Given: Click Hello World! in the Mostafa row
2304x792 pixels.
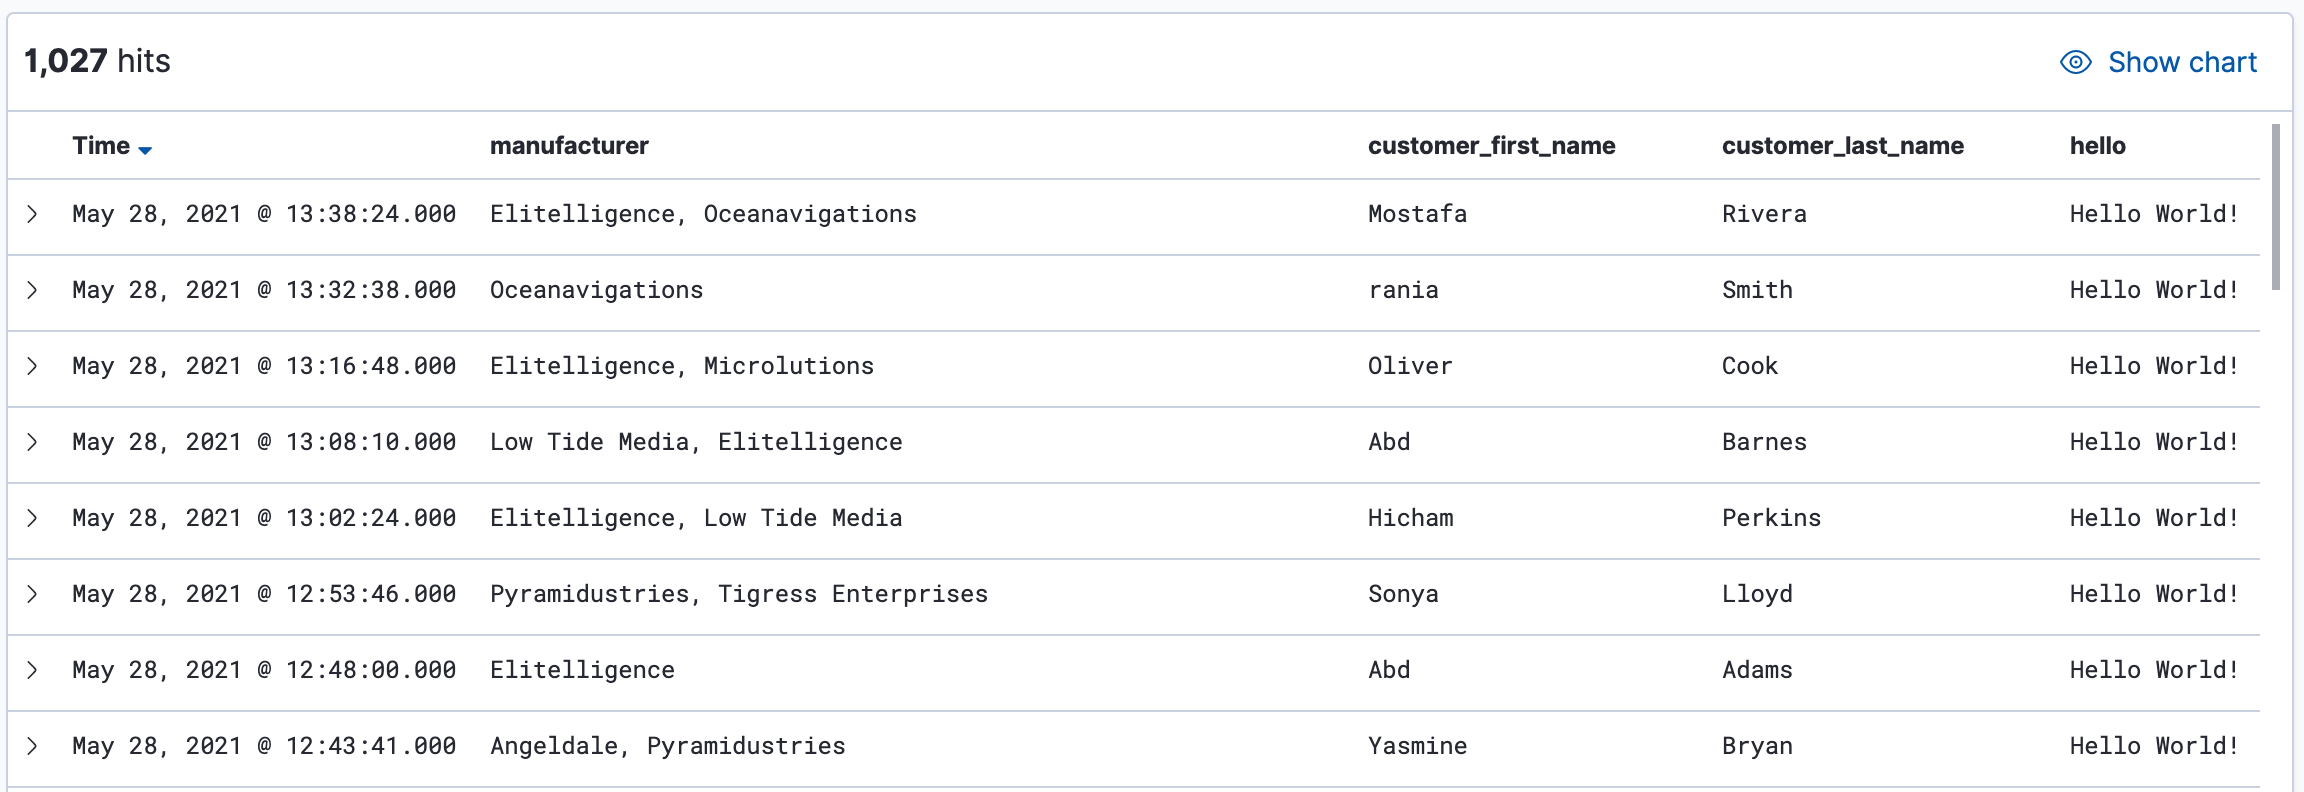Looking at the screenshot, I should pos(2154,214).
